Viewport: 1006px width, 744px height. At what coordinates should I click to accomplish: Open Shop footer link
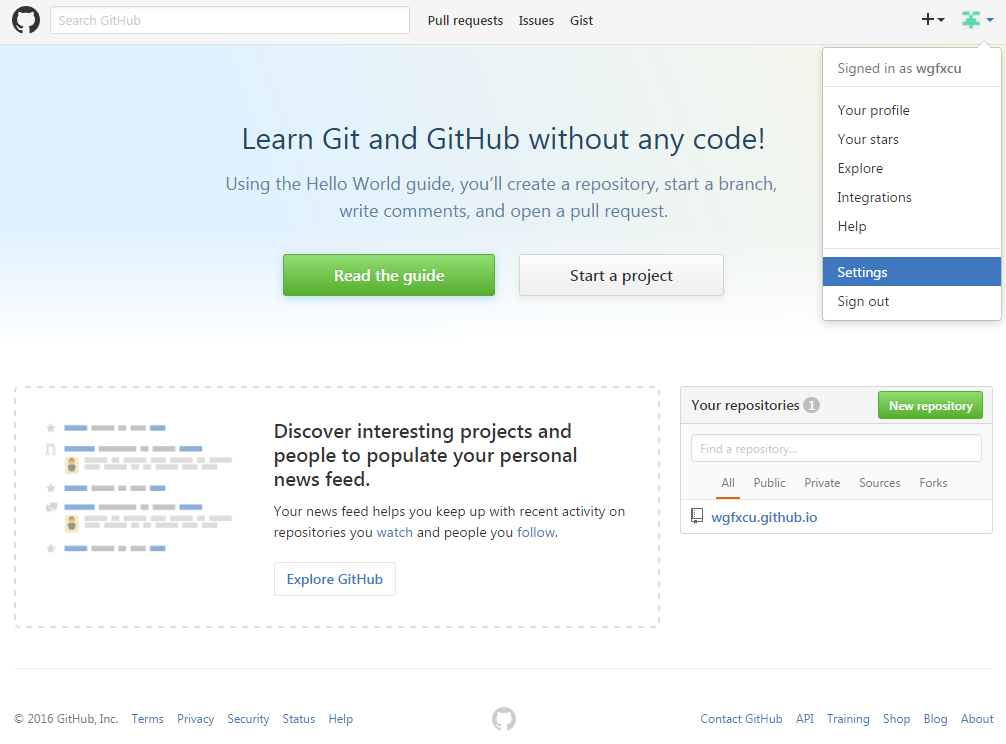pyautogui.click(x=896, y=719)
